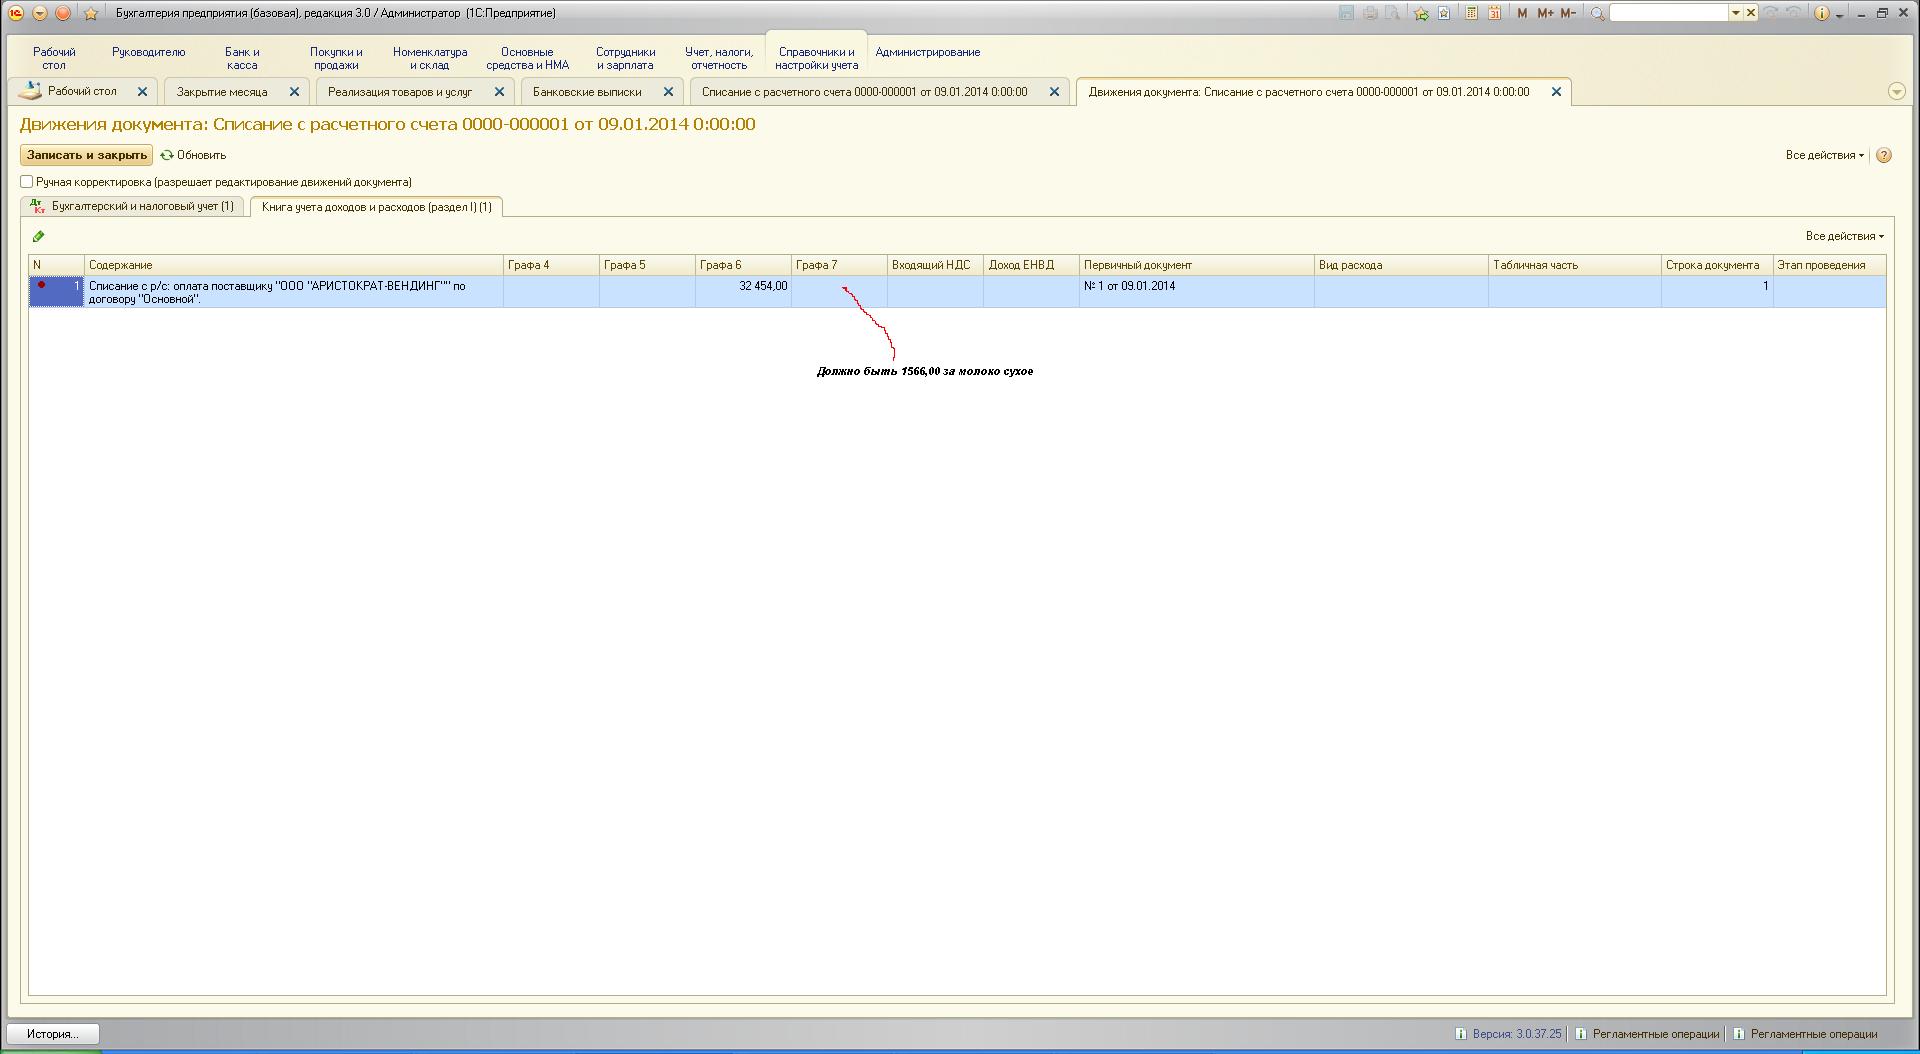Screen dimensions: 1920x1054
Task: Click the yellow help question mark icon
Action: (1884, 156)
